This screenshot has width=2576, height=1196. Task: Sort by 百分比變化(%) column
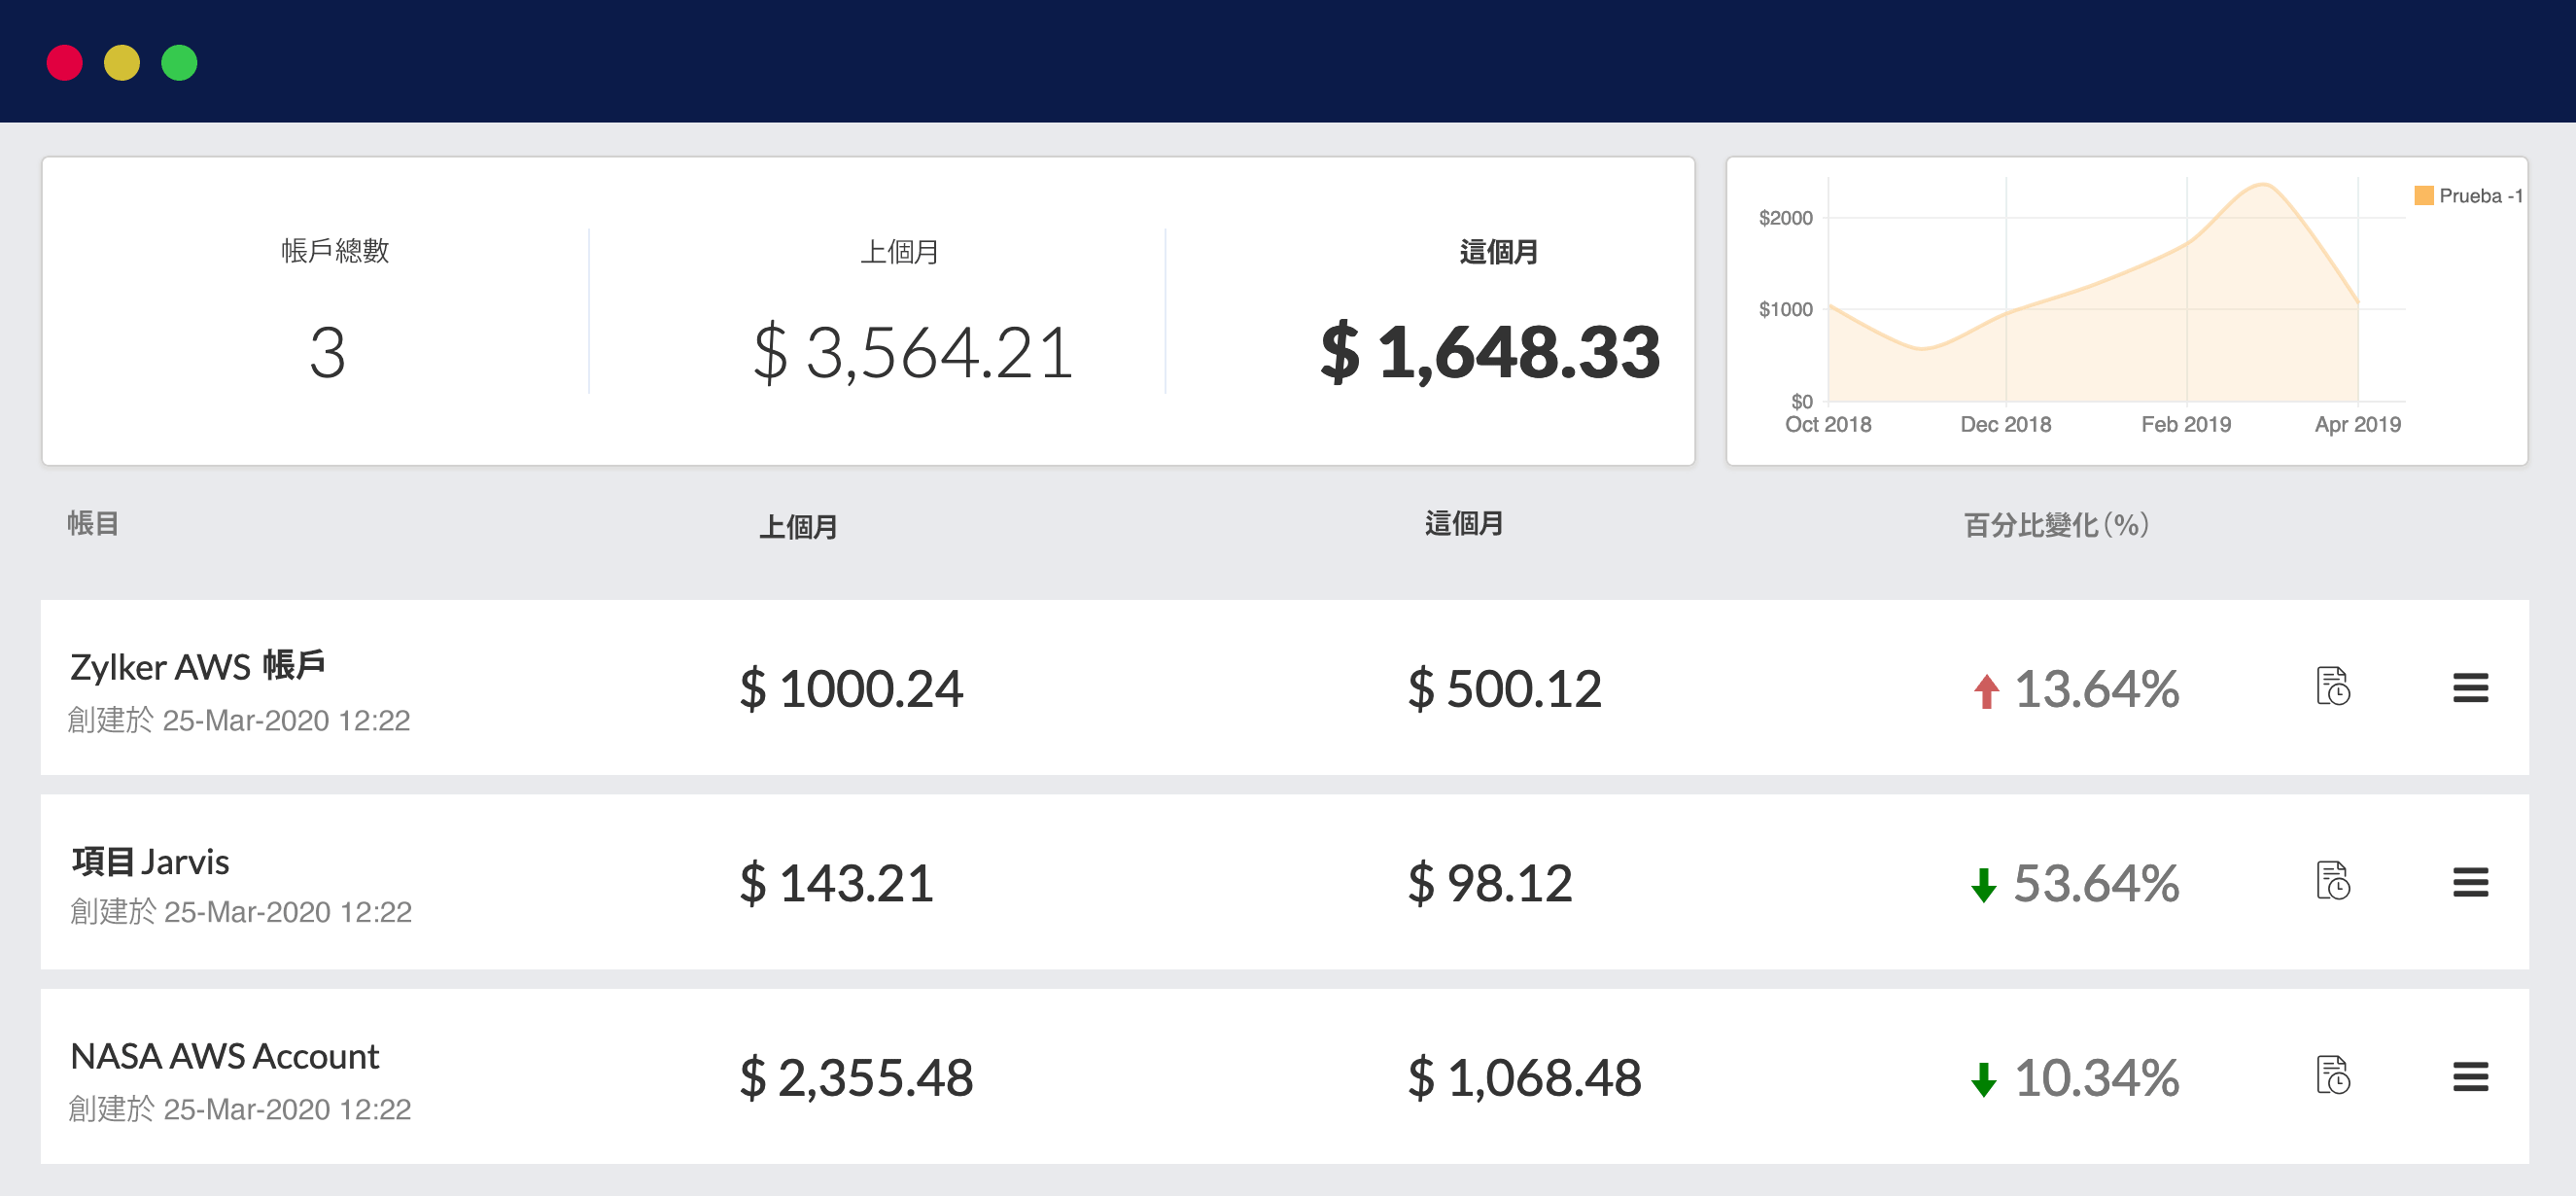[x=2054, y=524]
